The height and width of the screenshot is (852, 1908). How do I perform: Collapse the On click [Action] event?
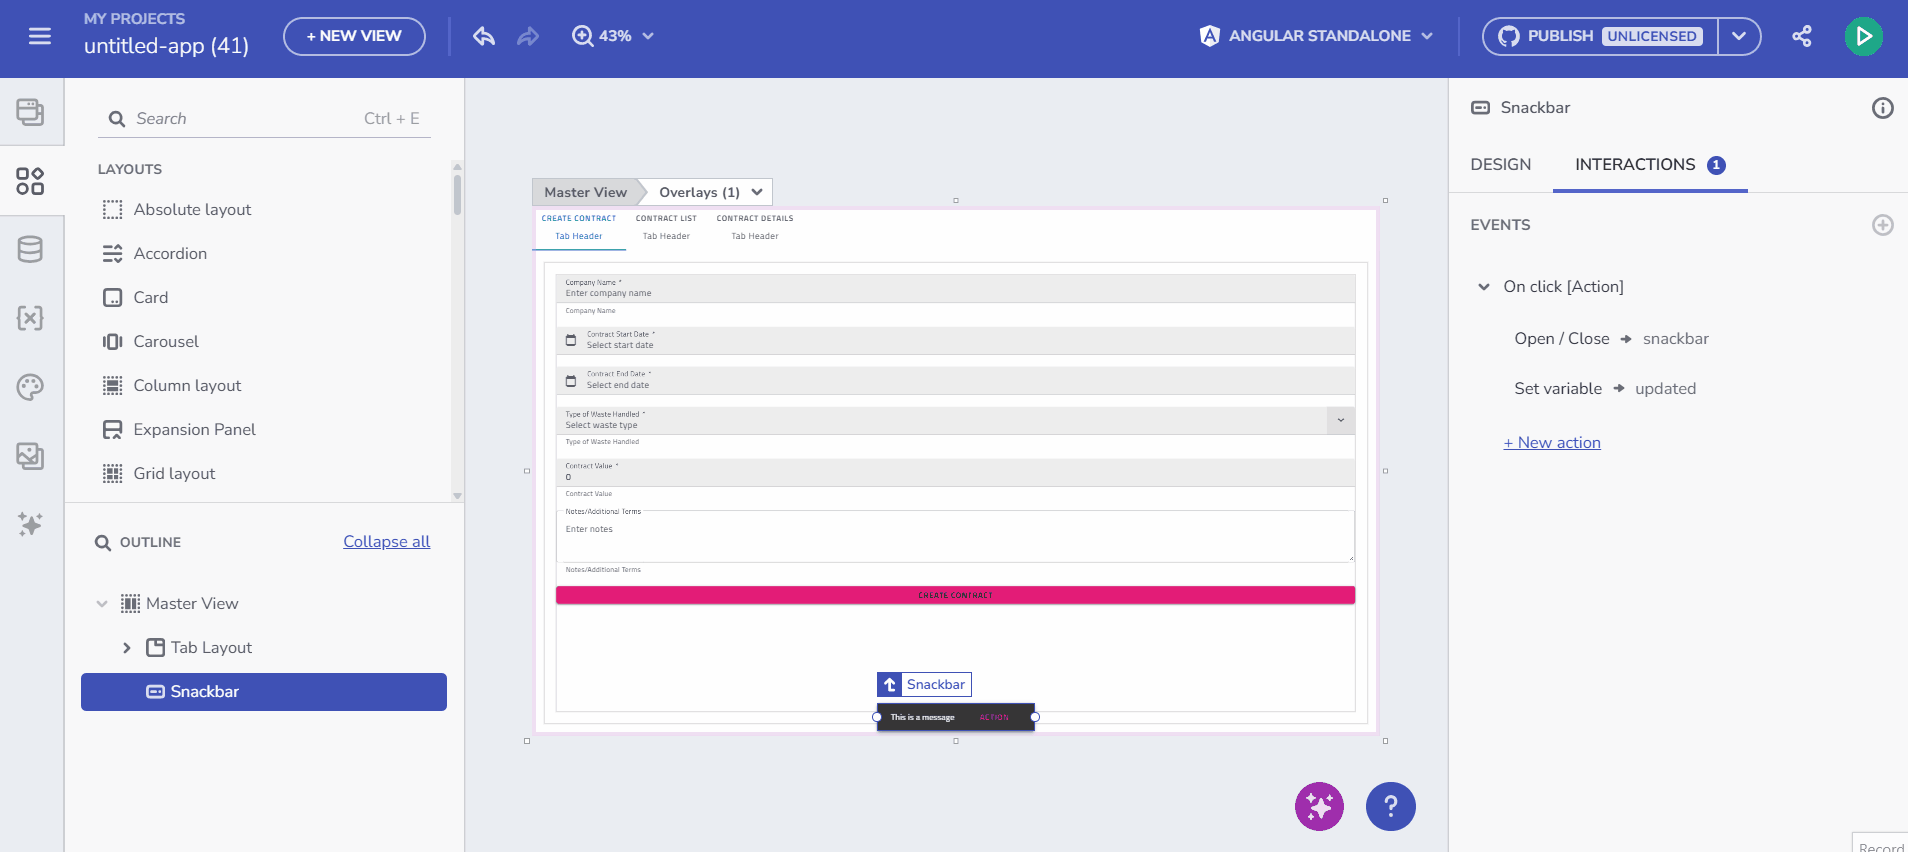coord(1484,287)
